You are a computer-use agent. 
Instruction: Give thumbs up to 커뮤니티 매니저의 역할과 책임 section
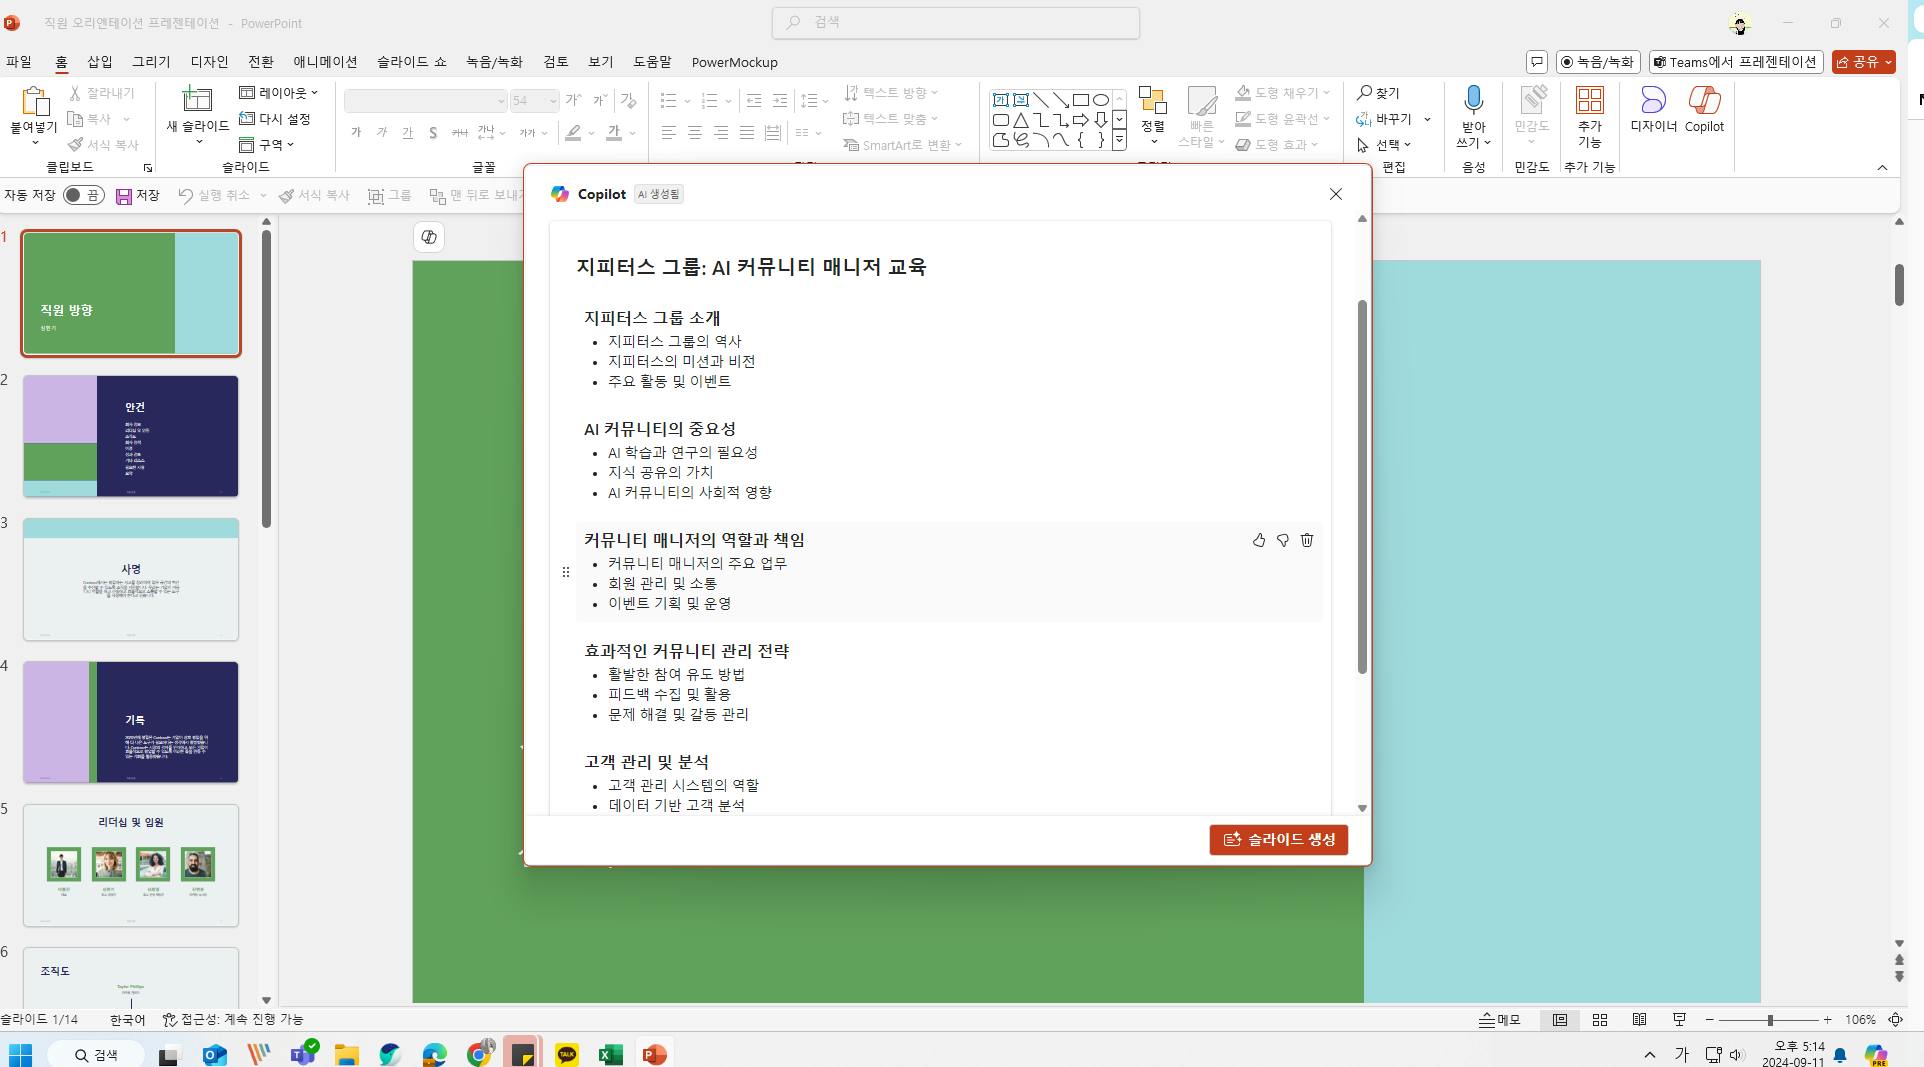pos(1259,541)
